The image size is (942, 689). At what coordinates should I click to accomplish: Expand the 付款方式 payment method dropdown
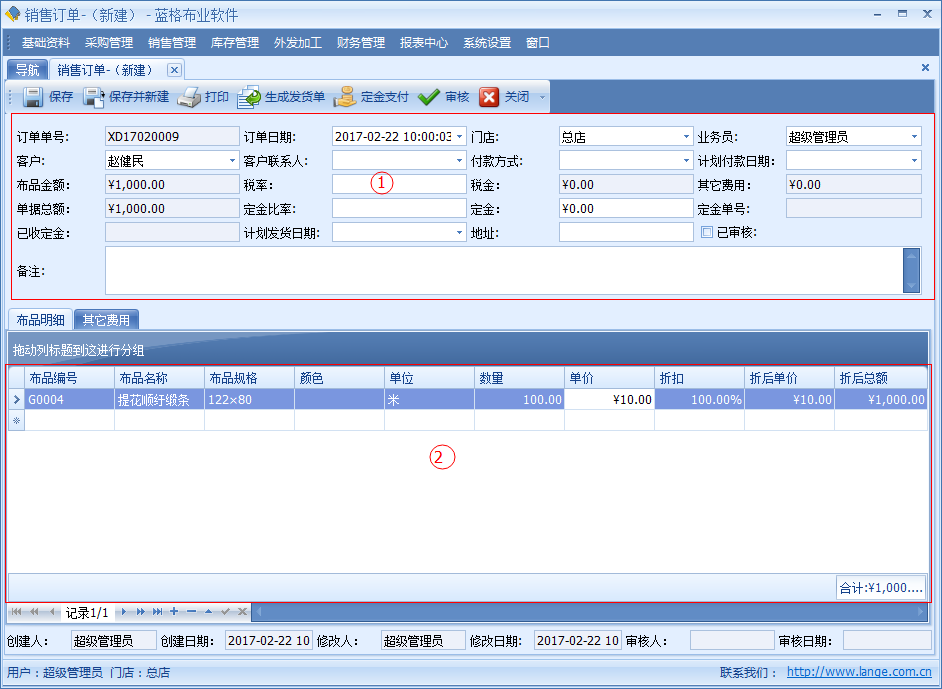[686, 161]
